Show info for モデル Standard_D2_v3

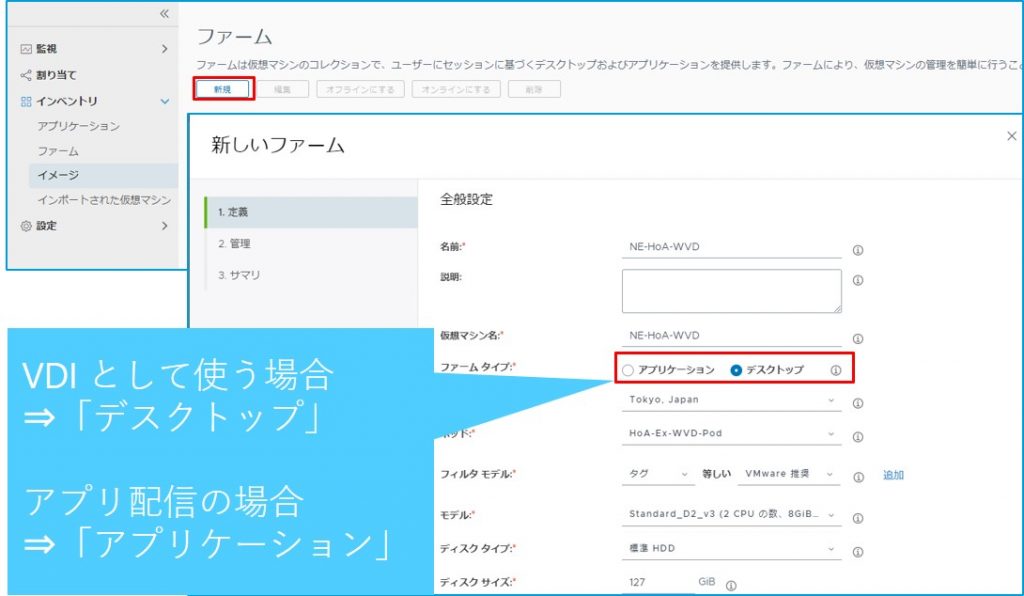tap(858, 518)
